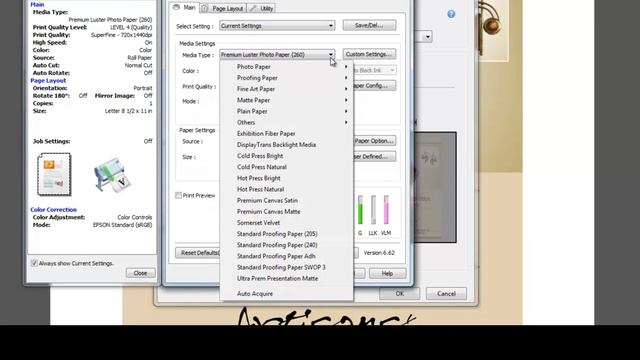
Task: Choose Hot Press Bright paper
Action: (x=287, y=178)
